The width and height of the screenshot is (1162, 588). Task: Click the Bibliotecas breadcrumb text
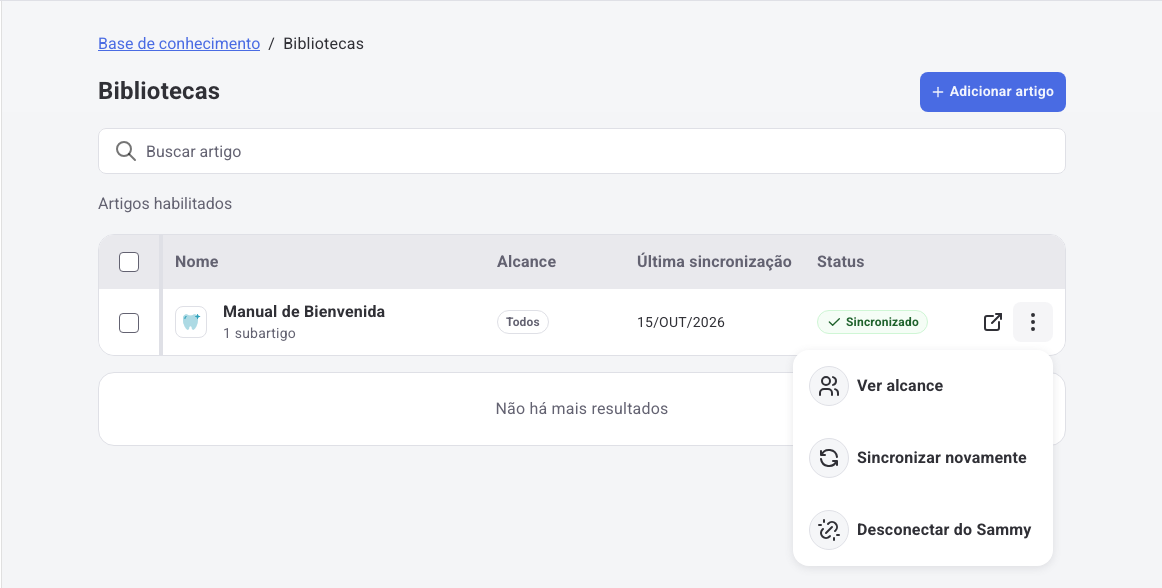(x=323, y=44)
